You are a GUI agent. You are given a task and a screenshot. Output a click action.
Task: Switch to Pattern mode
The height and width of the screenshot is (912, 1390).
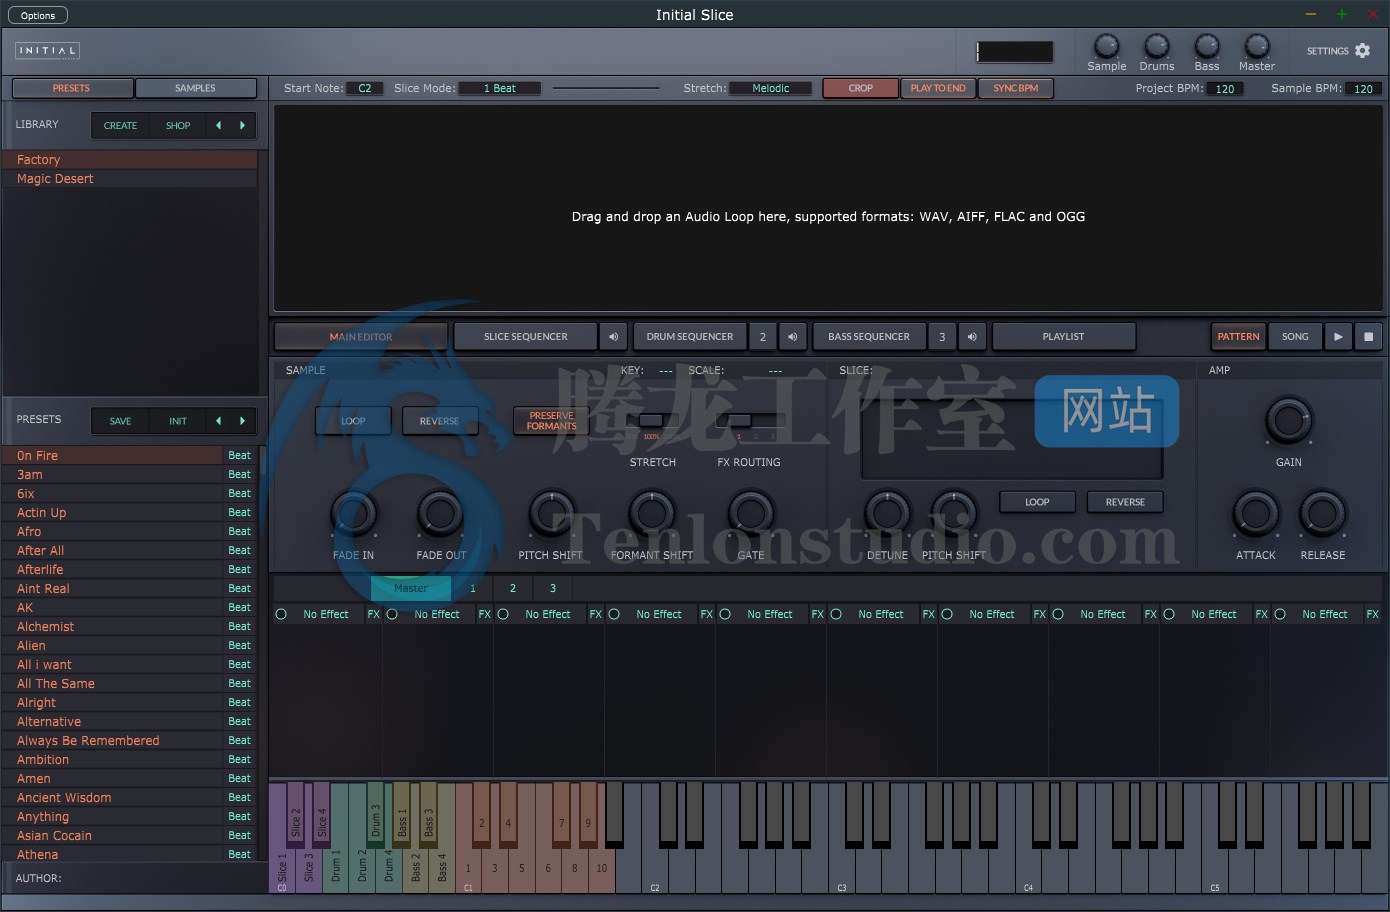click(x=1238, y=337)
